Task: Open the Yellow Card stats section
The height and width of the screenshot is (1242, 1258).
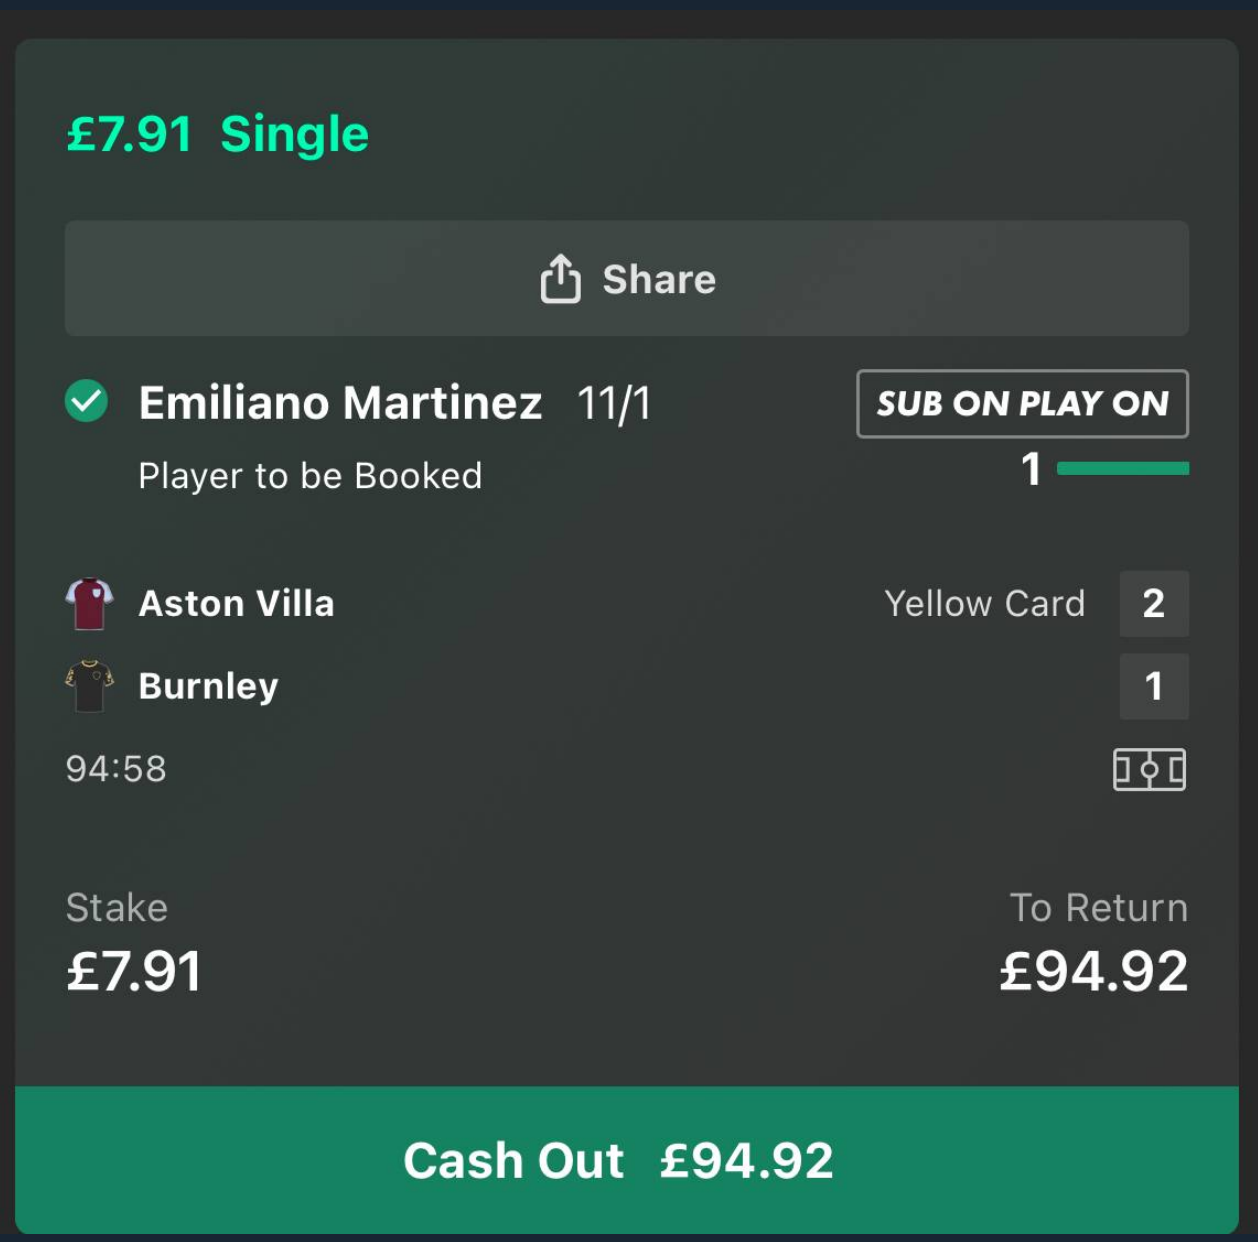Action: pos(984,603)
